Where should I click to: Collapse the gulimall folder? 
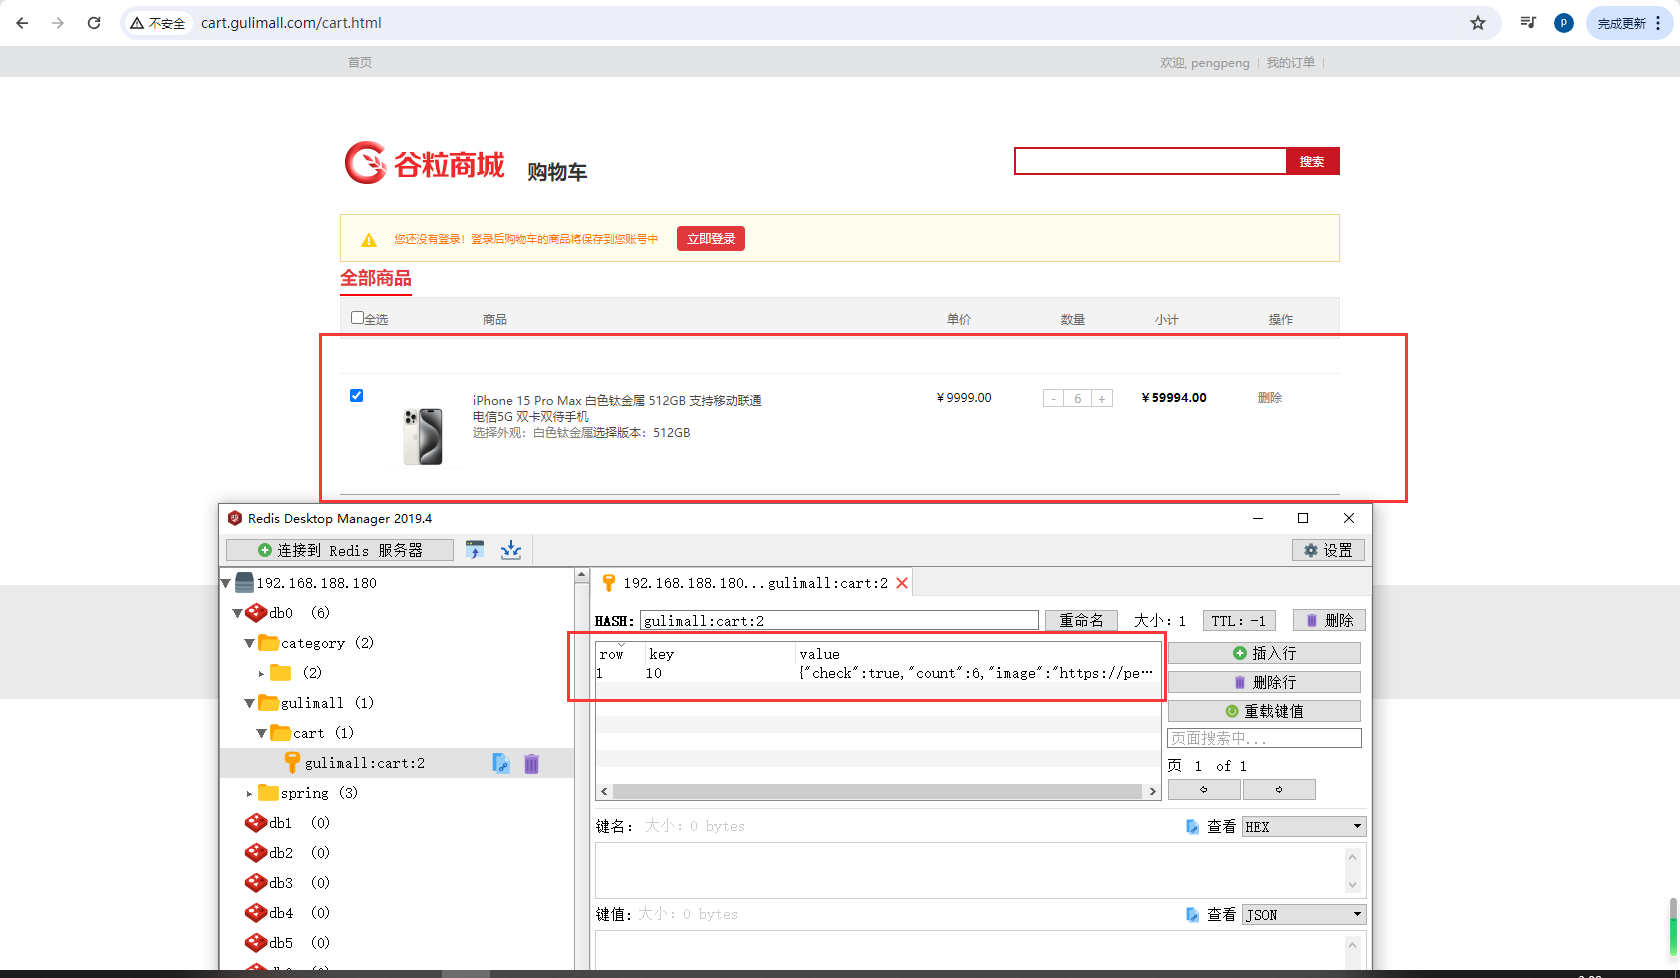(x=250, y=703)
